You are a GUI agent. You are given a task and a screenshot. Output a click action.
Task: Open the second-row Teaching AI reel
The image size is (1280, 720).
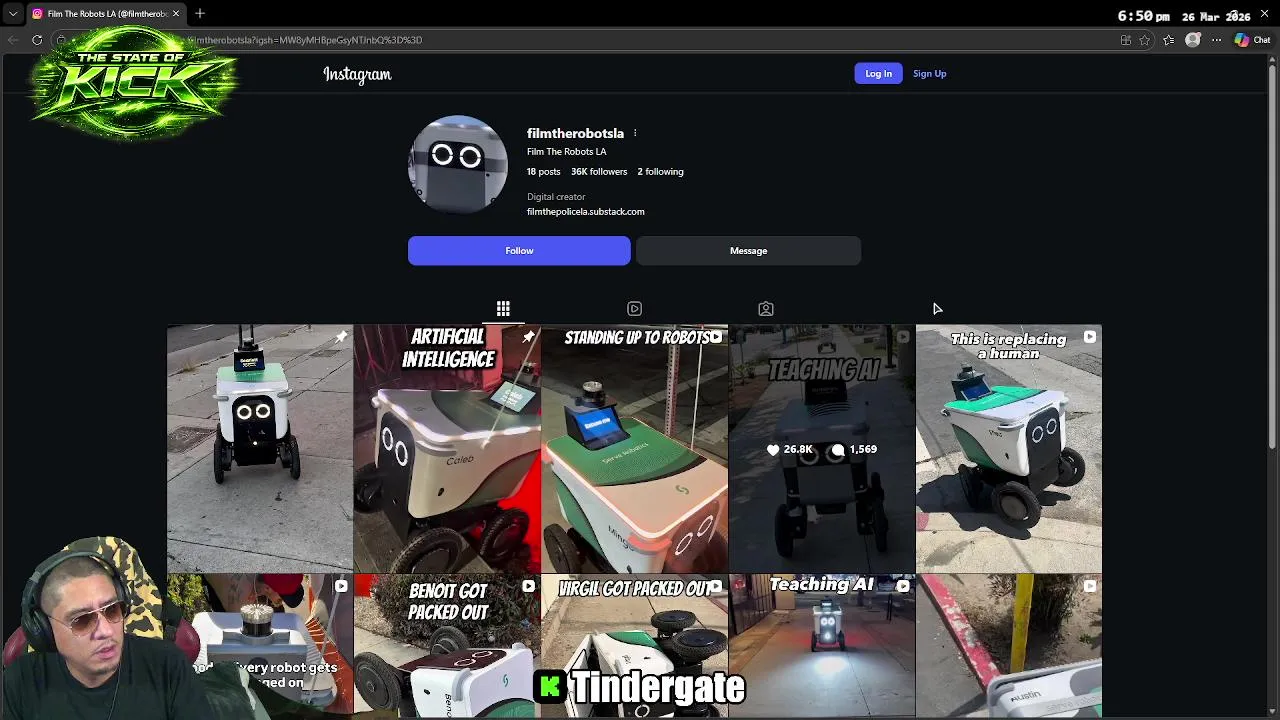[x=822, y=645]
